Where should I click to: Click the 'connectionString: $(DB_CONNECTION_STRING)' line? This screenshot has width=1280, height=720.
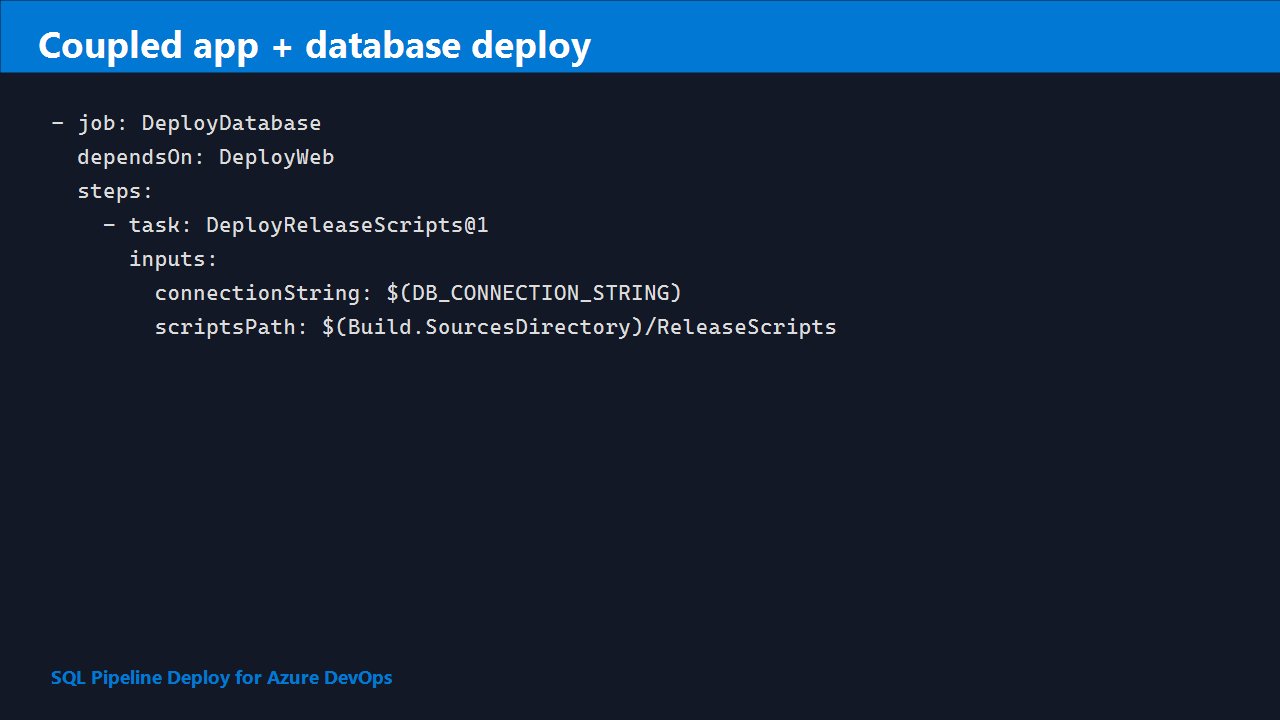coord(418,294)
